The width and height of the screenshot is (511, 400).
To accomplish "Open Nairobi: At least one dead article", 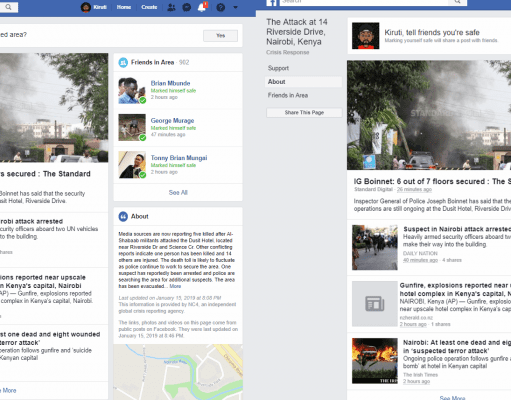I will [x=457, y=346].
